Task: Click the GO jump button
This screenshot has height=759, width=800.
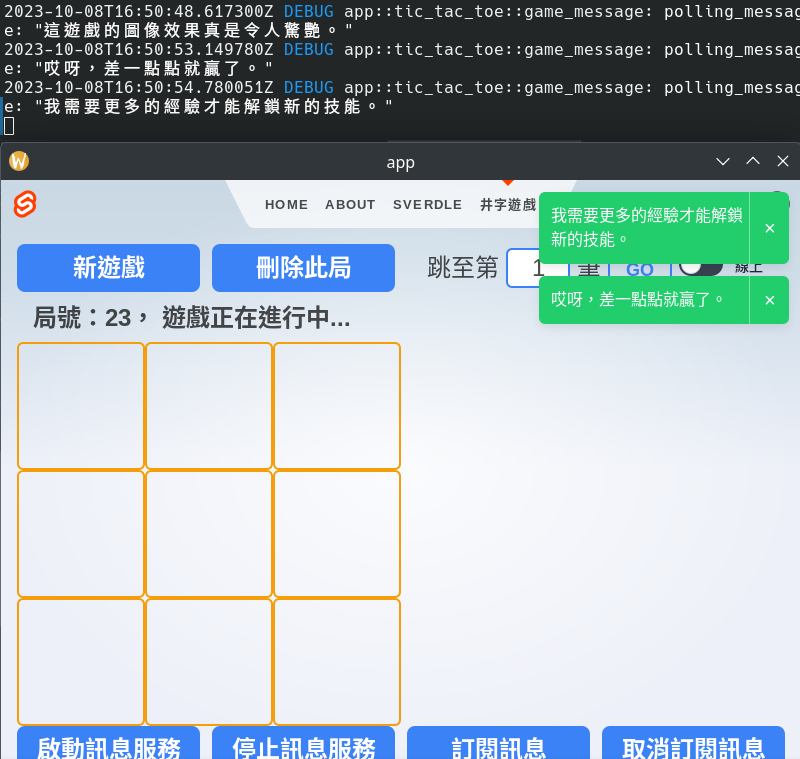Action: coord(640,269)
